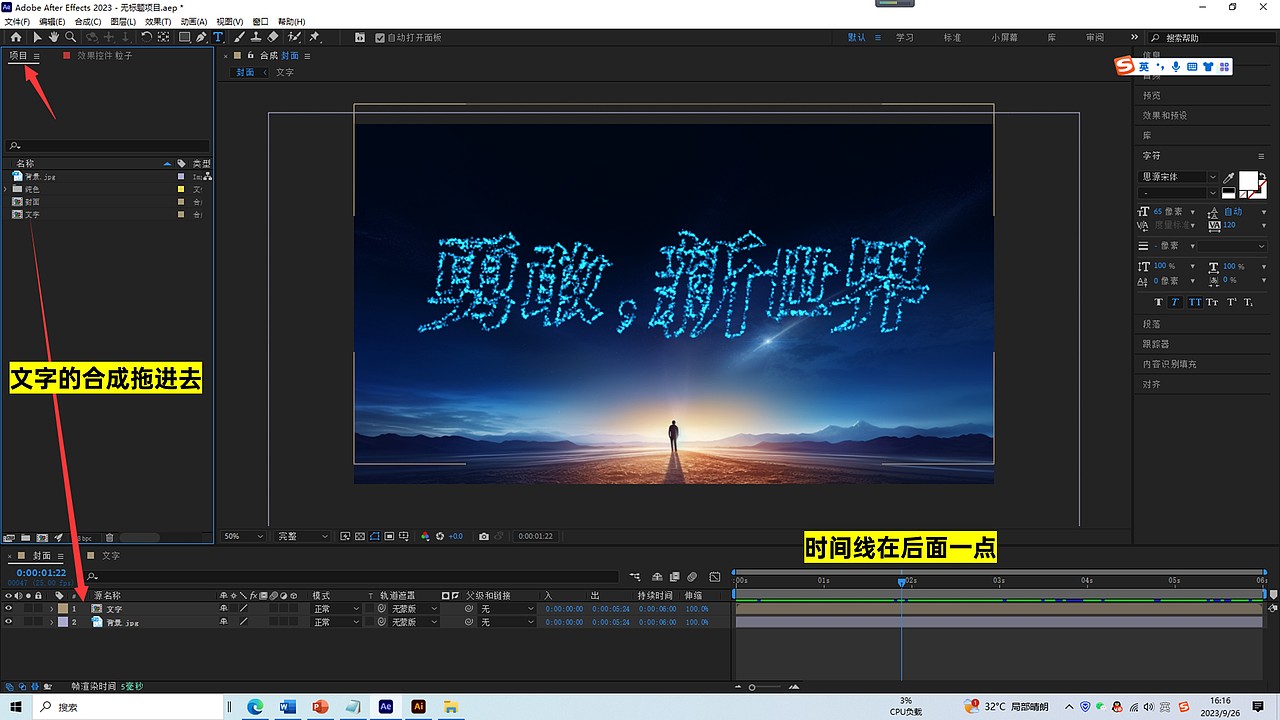The image size is (1280, 720).
Task: Enable the 自动打开面板 checkbox
Action: pyautogui.click(x=379, y=37)
